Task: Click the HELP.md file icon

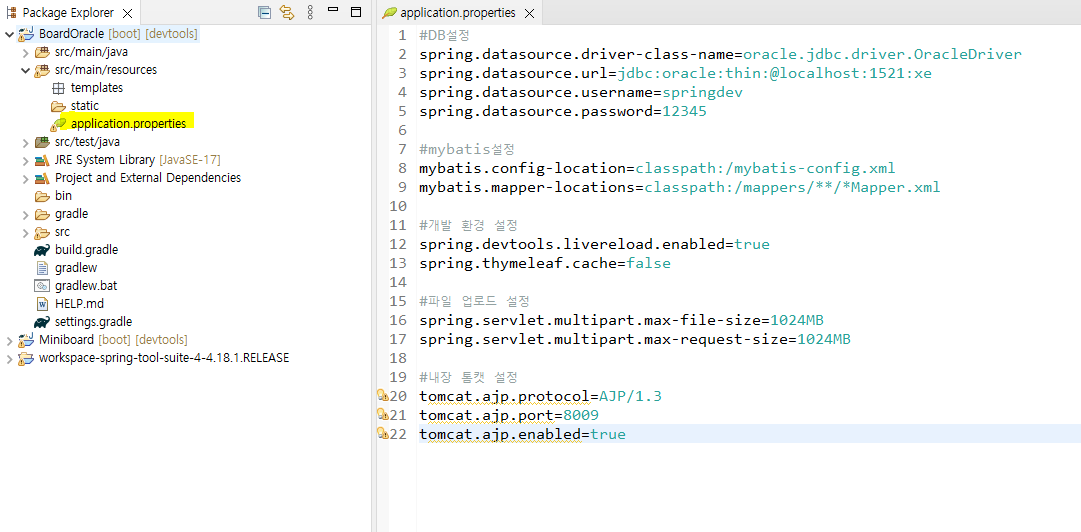Action: point(42,303)
